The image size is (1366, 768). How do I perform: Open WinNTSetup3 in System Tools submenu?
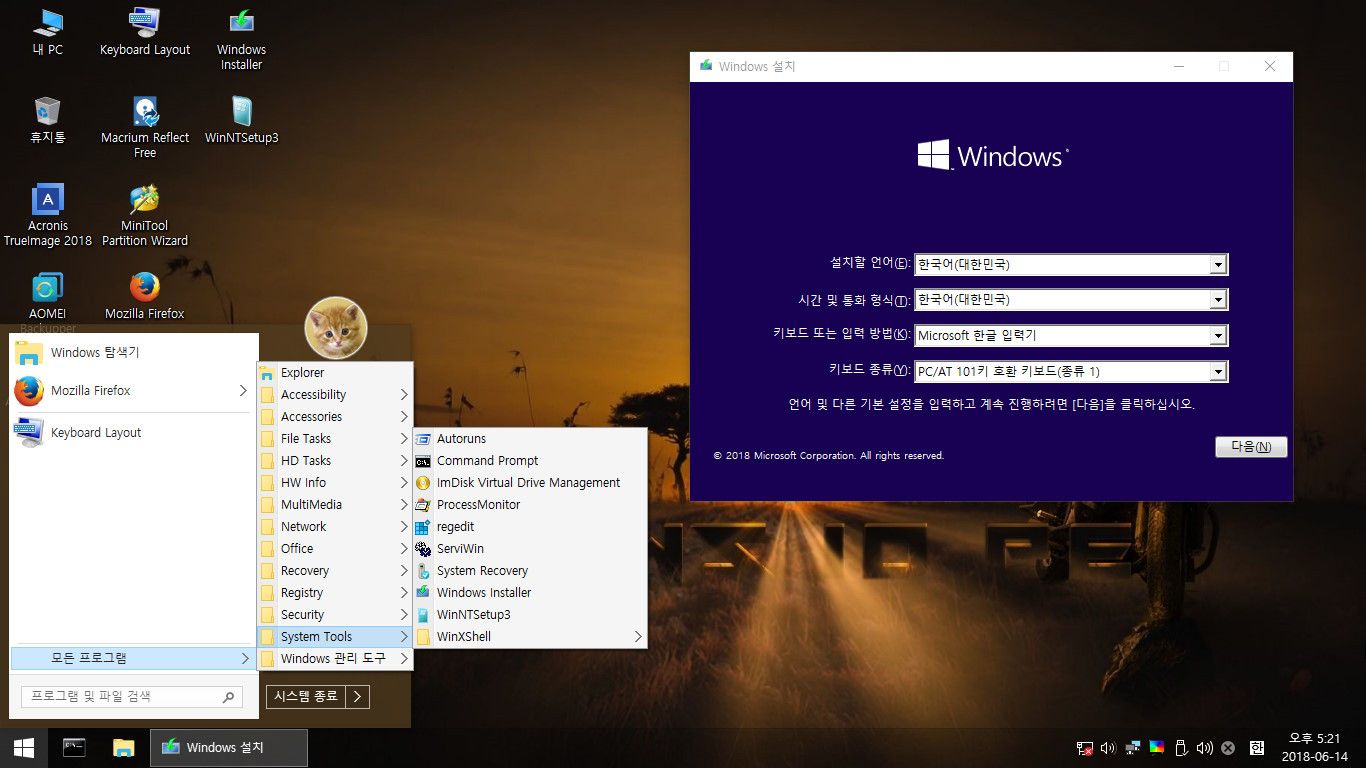tap(530, 614)
